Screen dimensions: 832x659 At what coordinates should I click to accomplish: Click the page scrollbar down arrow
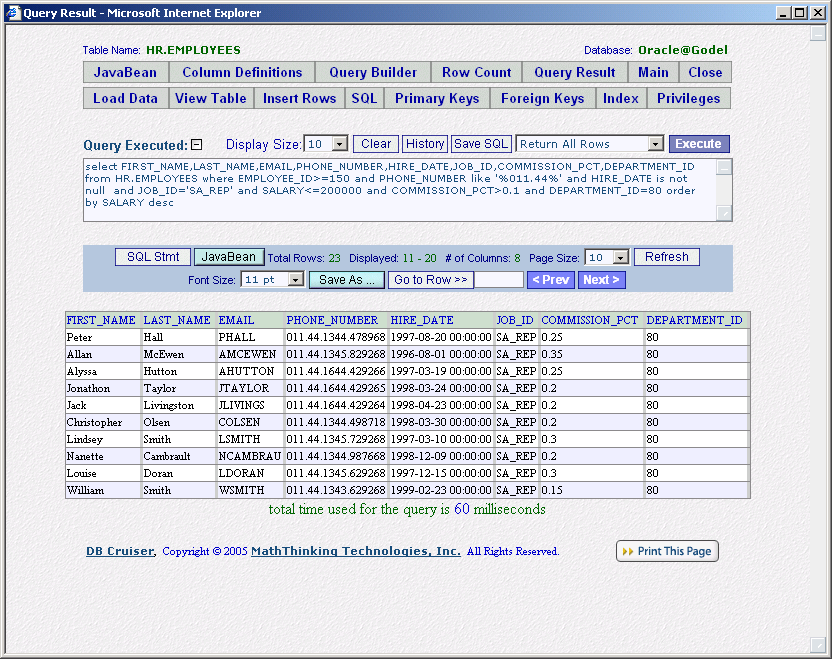pyautogui.click(x=818, y=645)
